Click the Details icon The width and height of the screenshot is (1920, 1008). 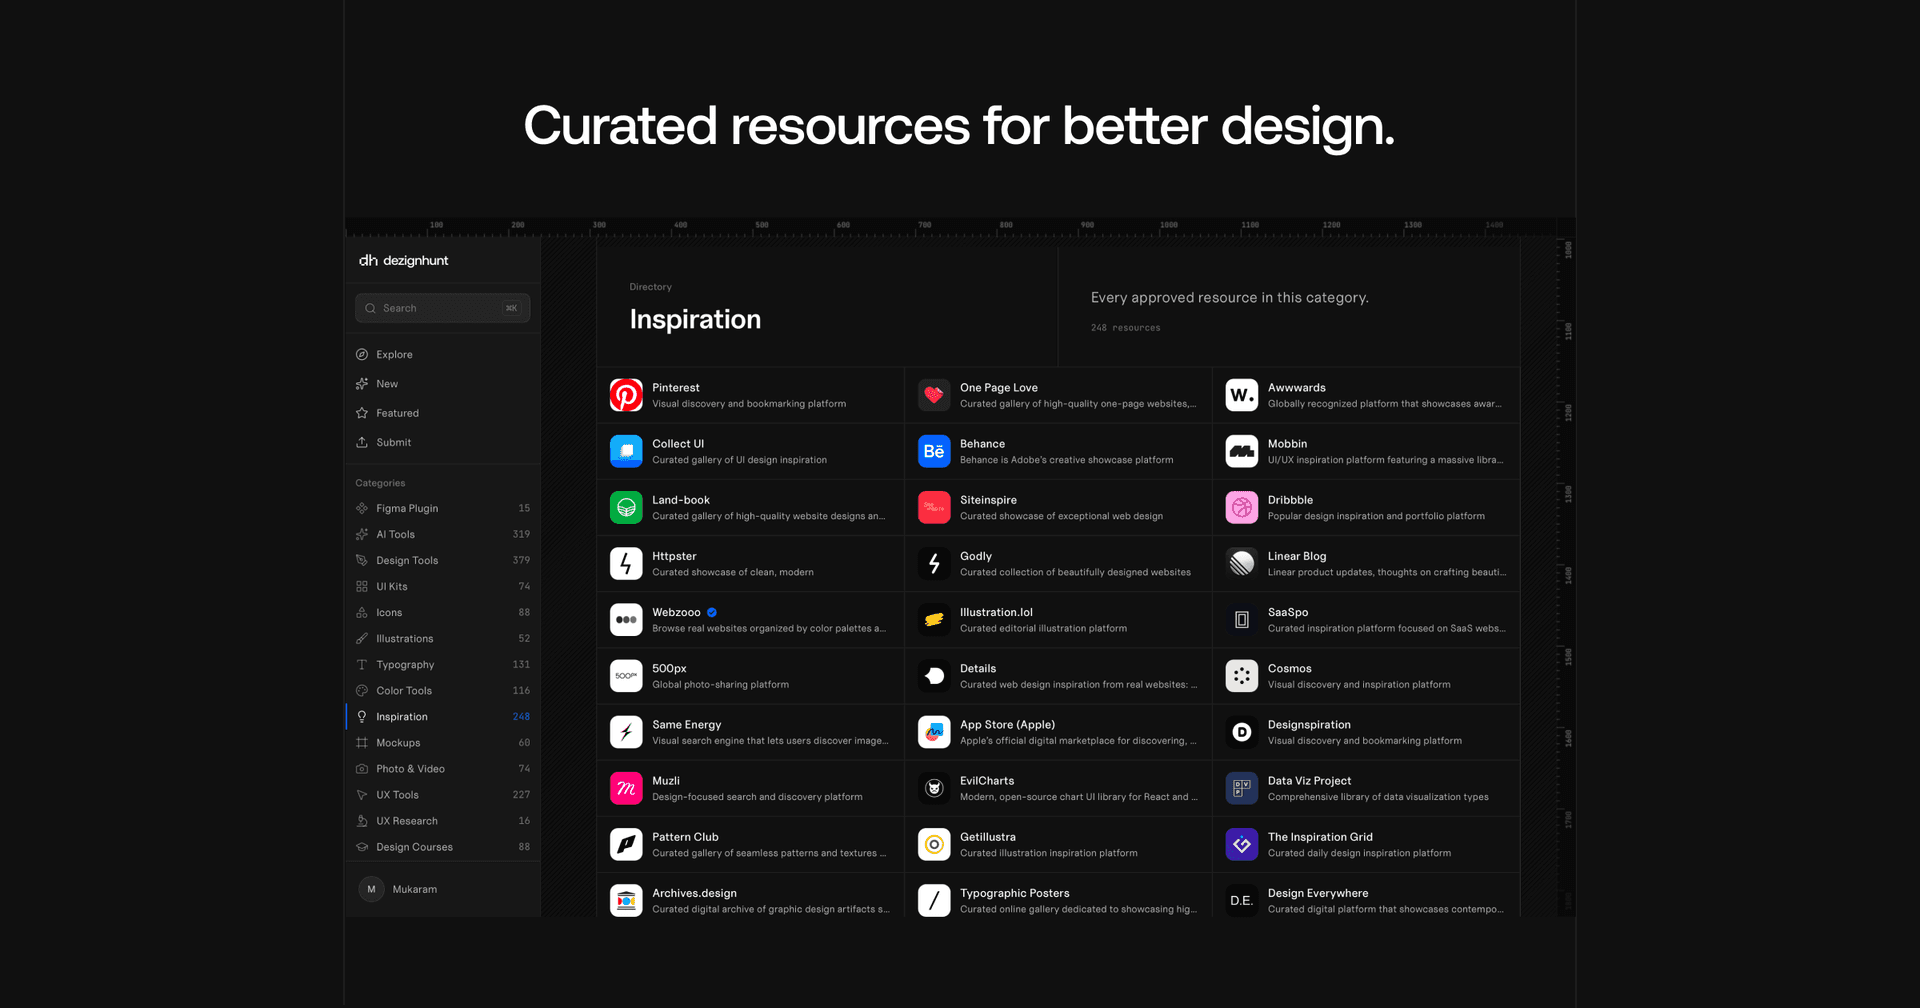pyautogui.click(x=934, y=676)
